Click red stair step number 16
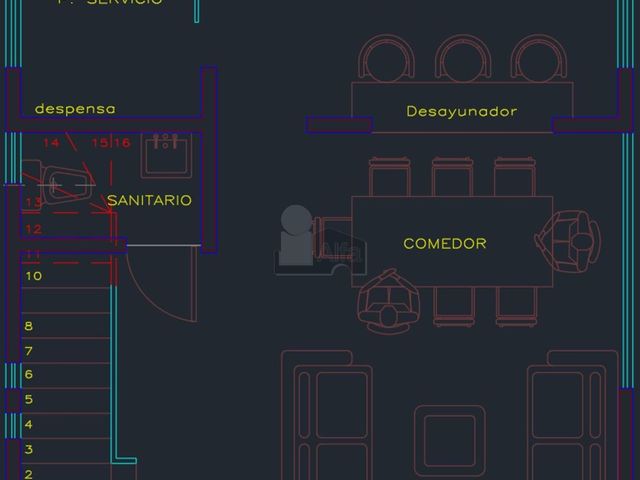640x480 pixels. tap(122, 142)
